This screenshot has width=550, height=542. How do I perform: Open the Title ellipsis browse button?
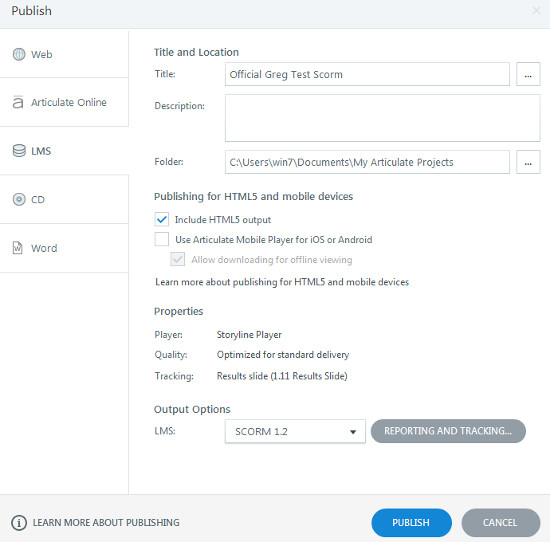528,74
